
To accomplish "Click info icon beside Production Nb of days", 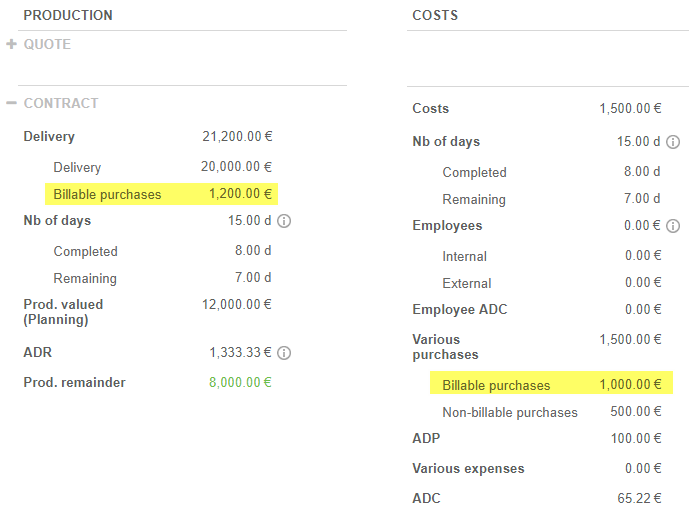I will coord(284,221).
